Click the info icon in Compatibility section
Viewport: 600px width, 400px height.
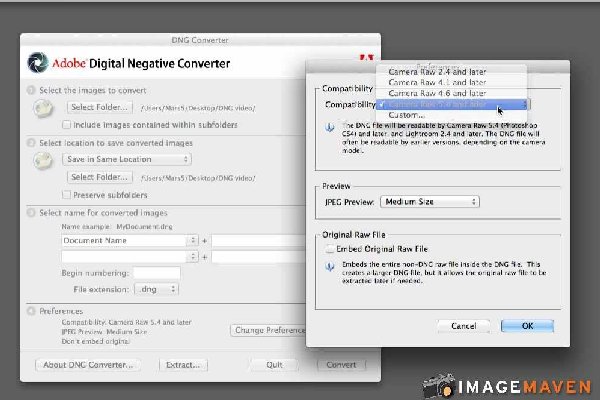pyautogui.click(x=329, y=127)
